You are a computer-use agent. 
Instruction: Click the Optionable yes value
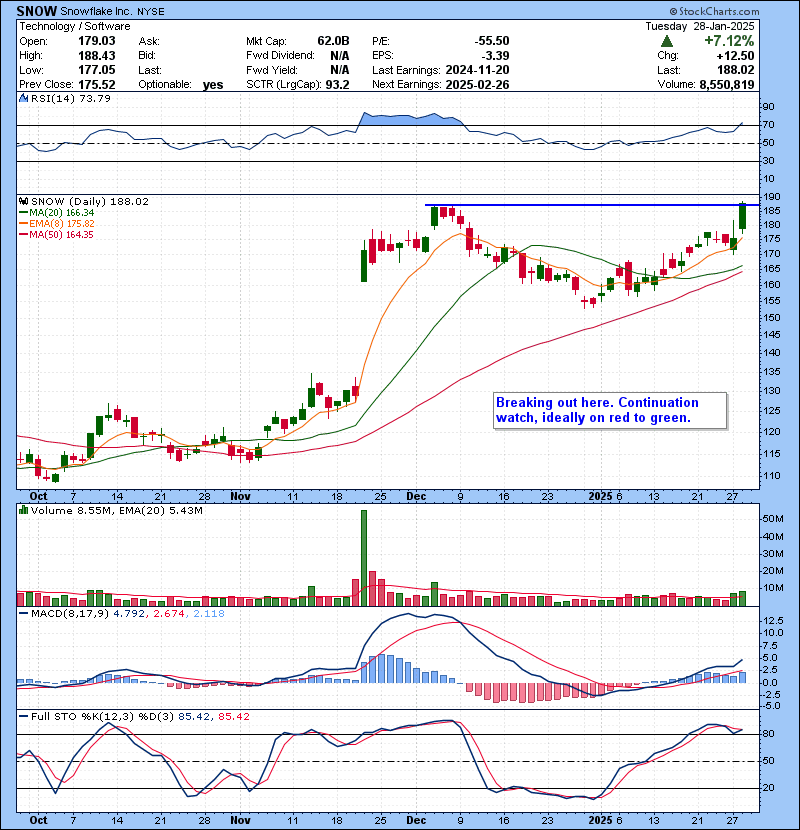pyautogui.click(x=213, y=85)
